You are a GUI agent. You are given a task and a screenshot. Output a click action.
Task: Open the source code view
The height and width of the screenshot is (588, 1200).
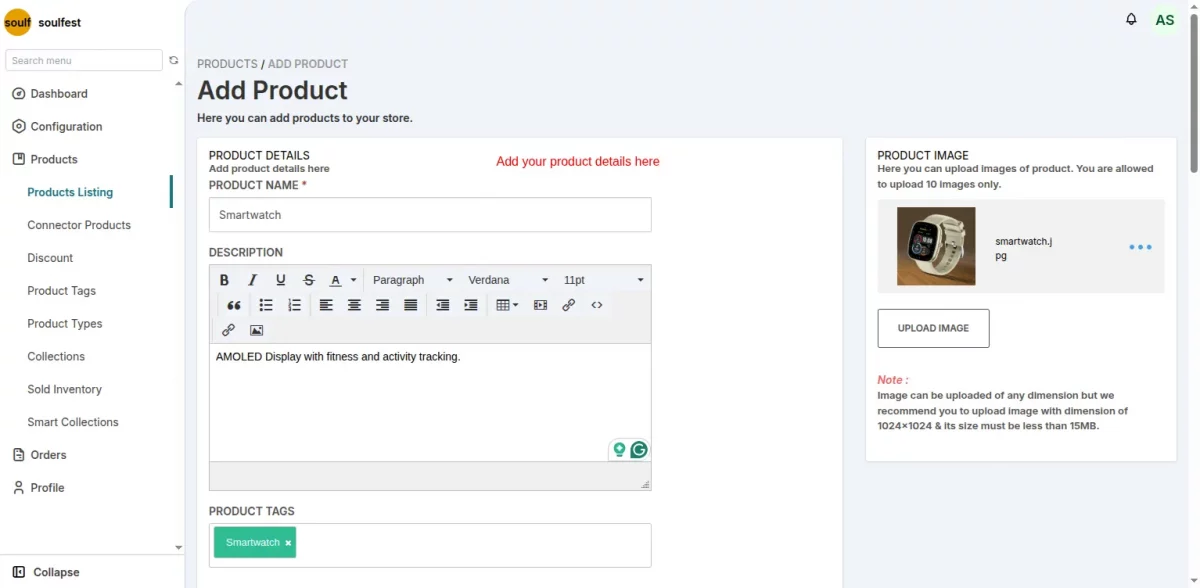click(597, 305)
